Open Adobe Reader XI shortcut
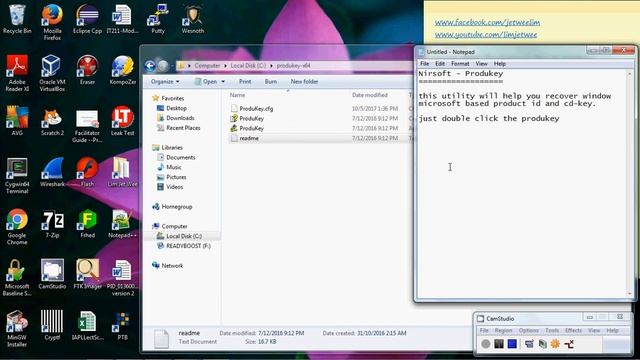This screenshot has height=360, width=640. (17, 73)
